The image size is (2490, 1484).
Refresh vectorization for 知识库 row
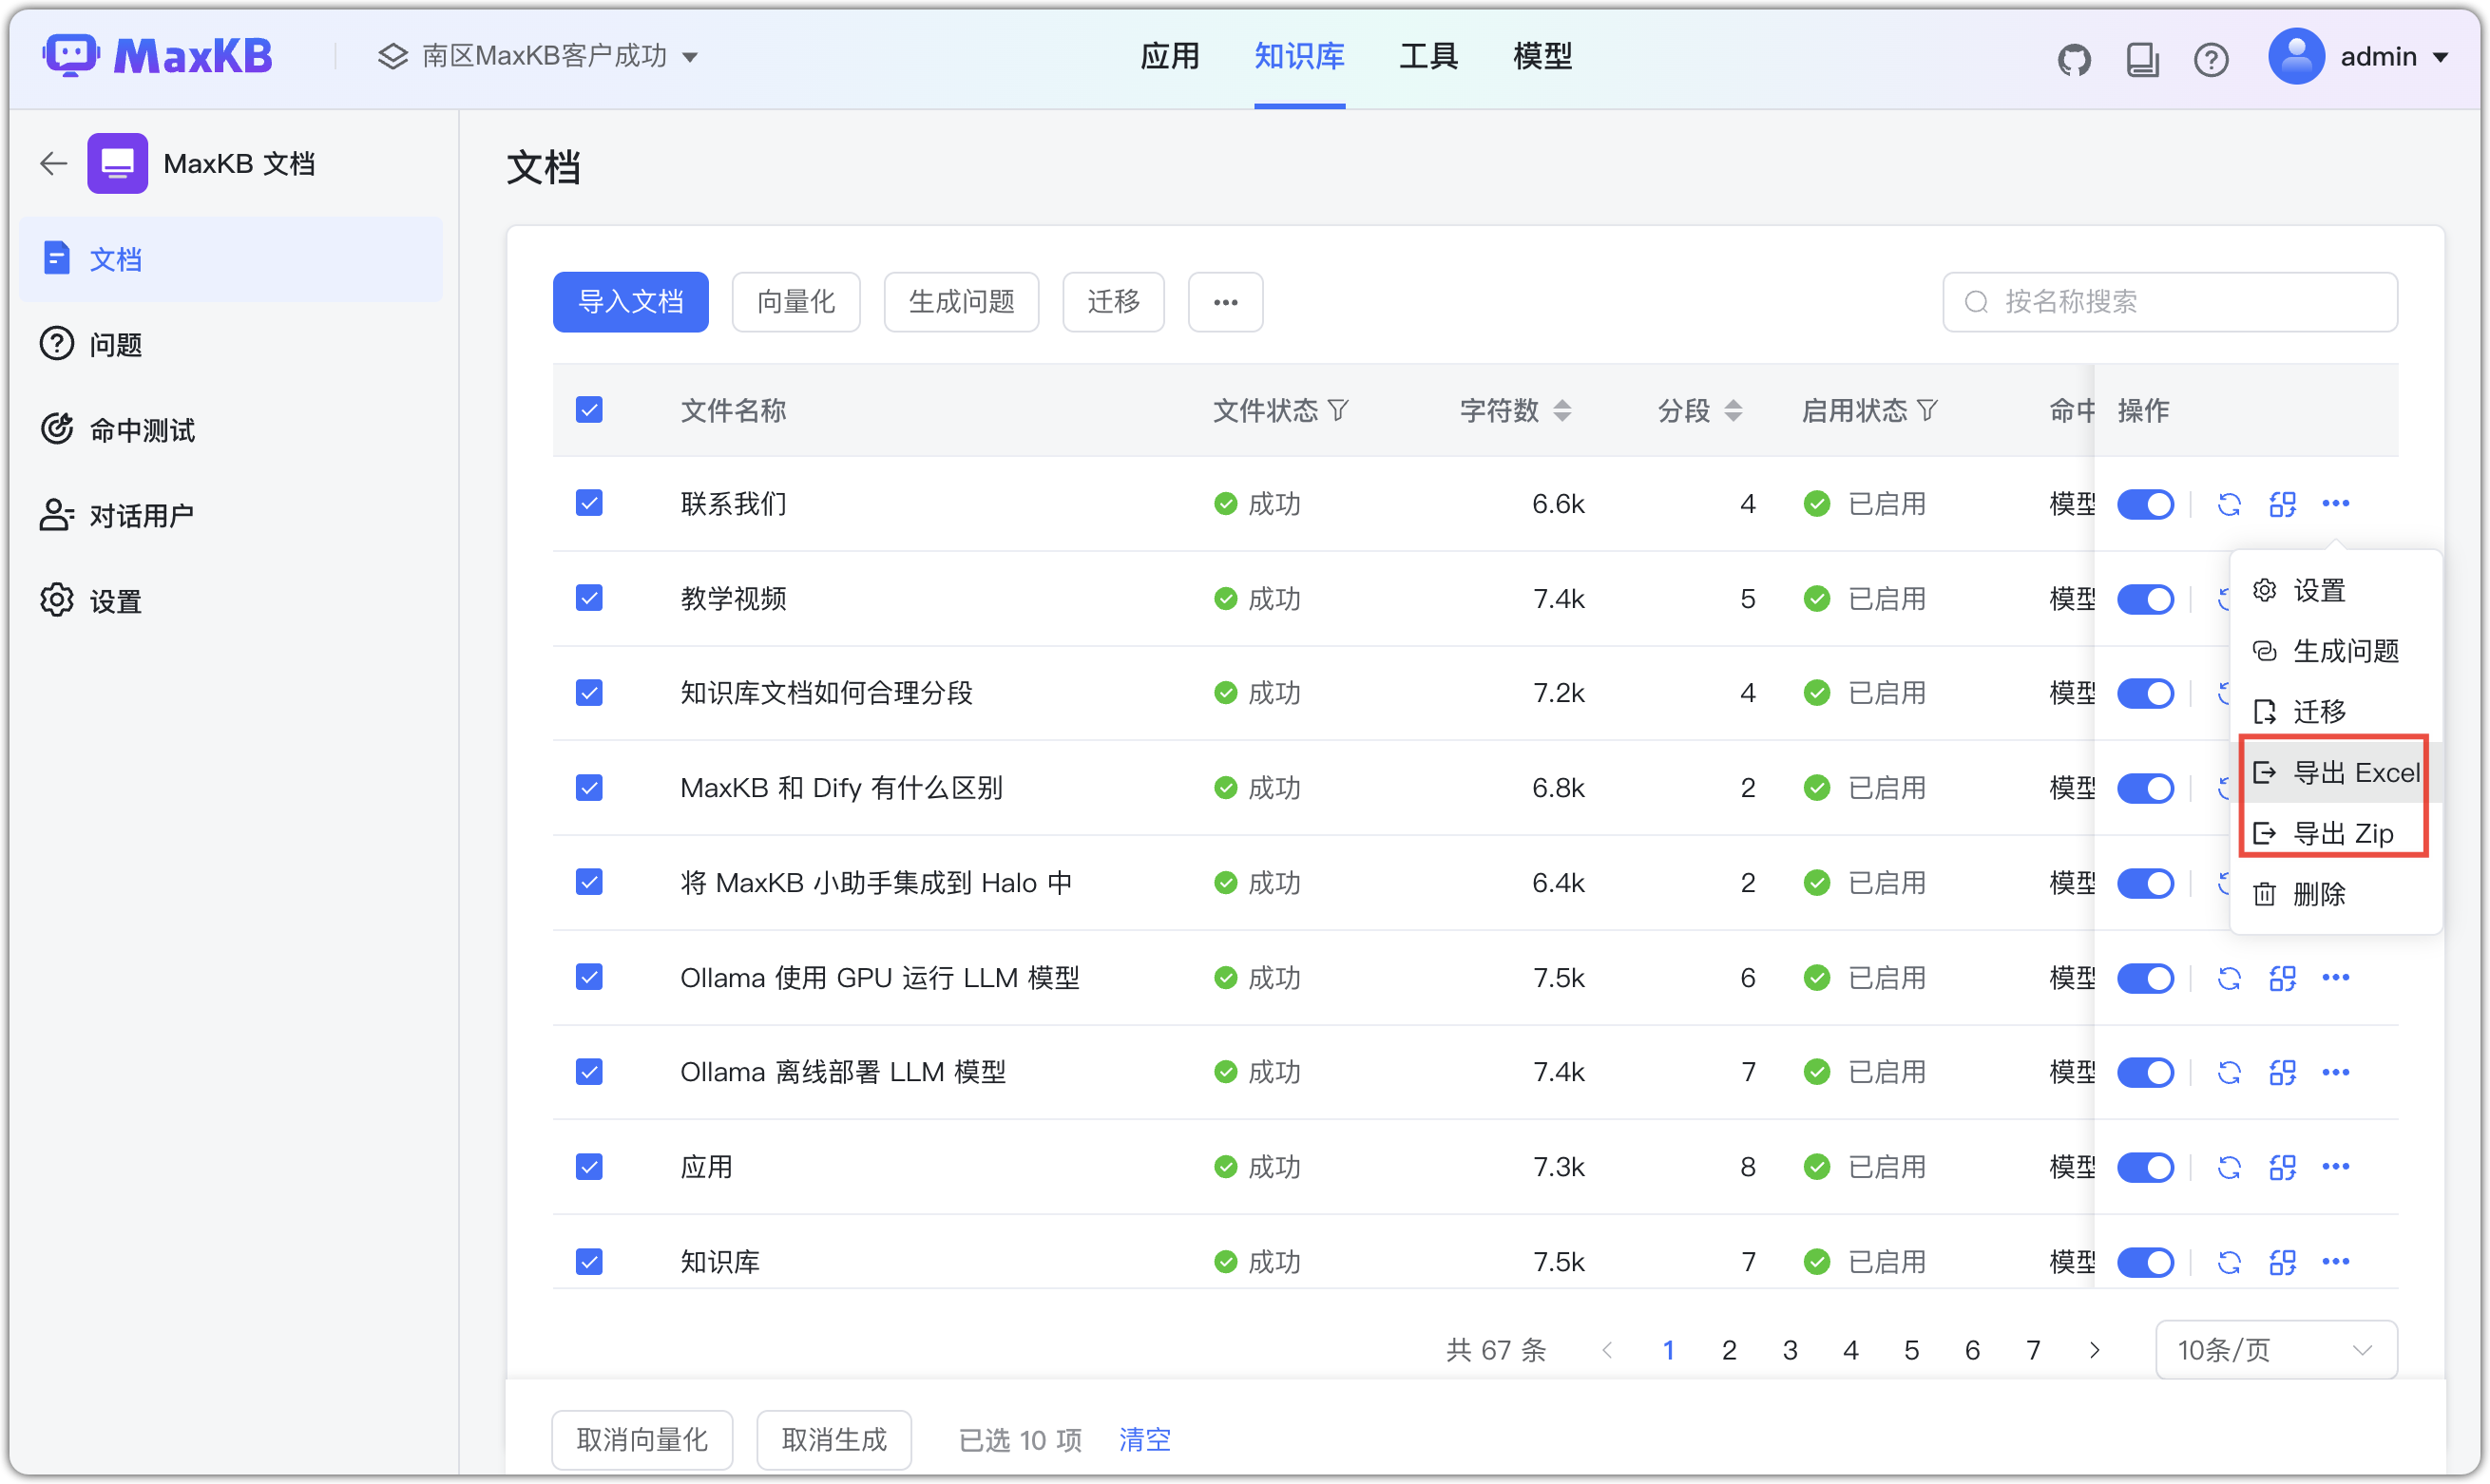[2228, 1262]
